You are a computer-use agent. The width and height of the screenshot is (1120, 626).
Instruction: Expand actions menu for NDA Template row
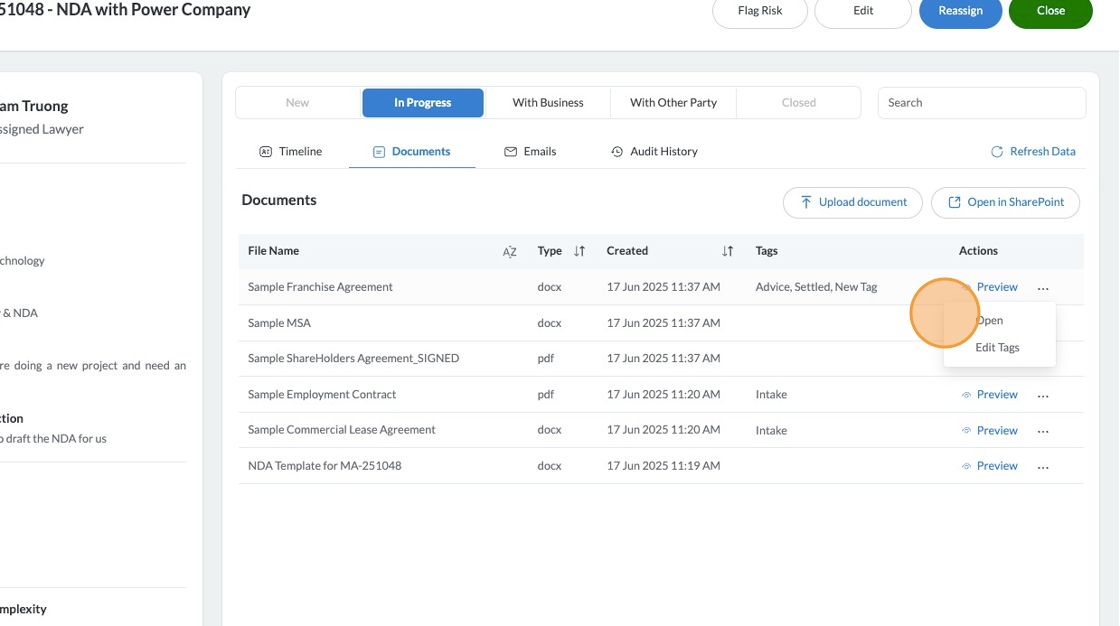tap(1043, 467)
